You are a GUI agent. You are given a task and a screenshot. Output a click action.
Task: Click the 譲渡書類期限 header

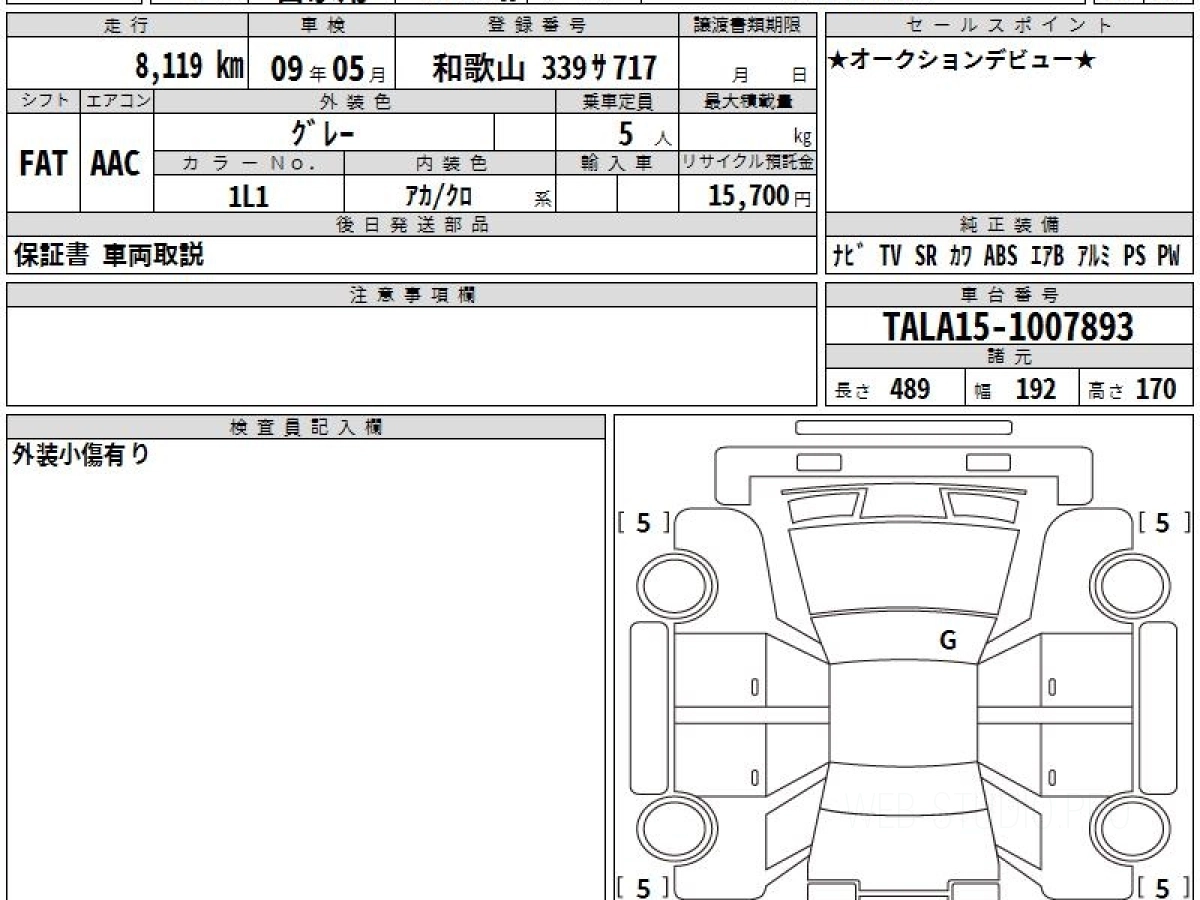click(x=748, y=26)
